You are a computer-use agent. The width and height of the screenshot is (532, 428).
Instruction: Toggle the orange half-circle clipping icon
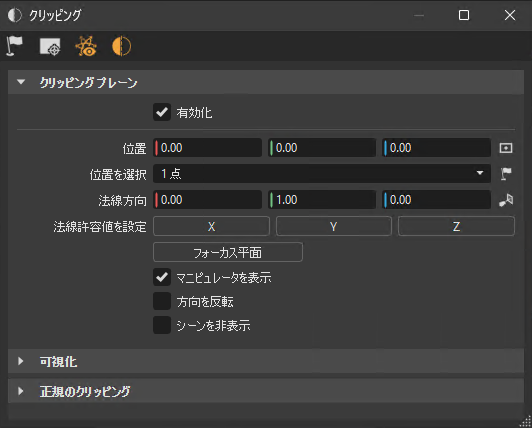[121, 46]
